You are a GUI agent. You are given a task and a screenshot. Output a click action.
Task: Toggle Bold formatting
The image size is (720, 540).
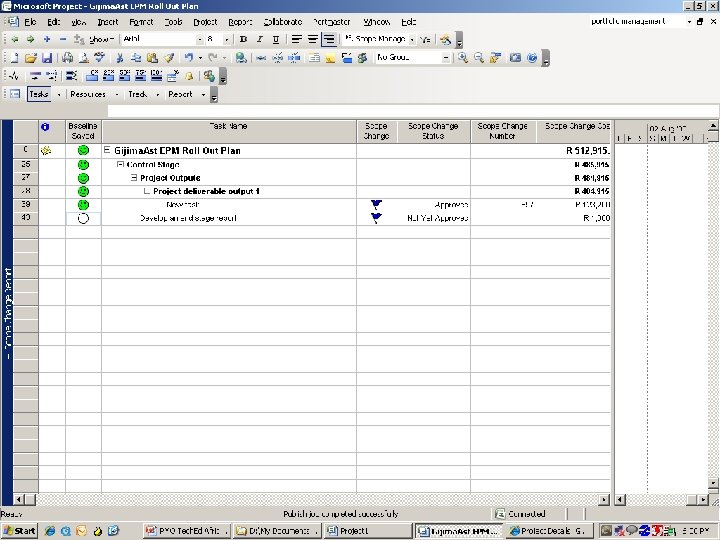(244, 39)
